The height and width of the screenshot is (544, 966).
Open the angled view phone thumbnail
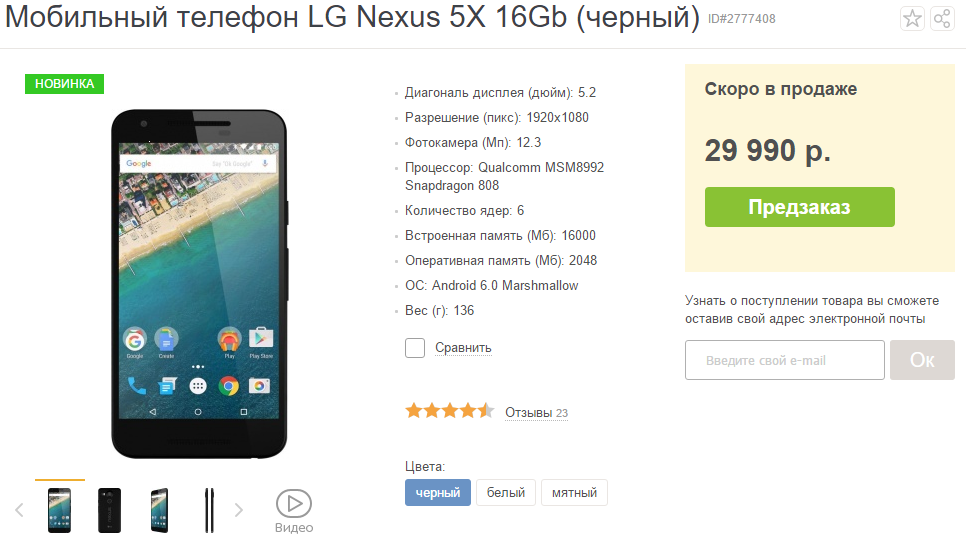tap(160, 510)
